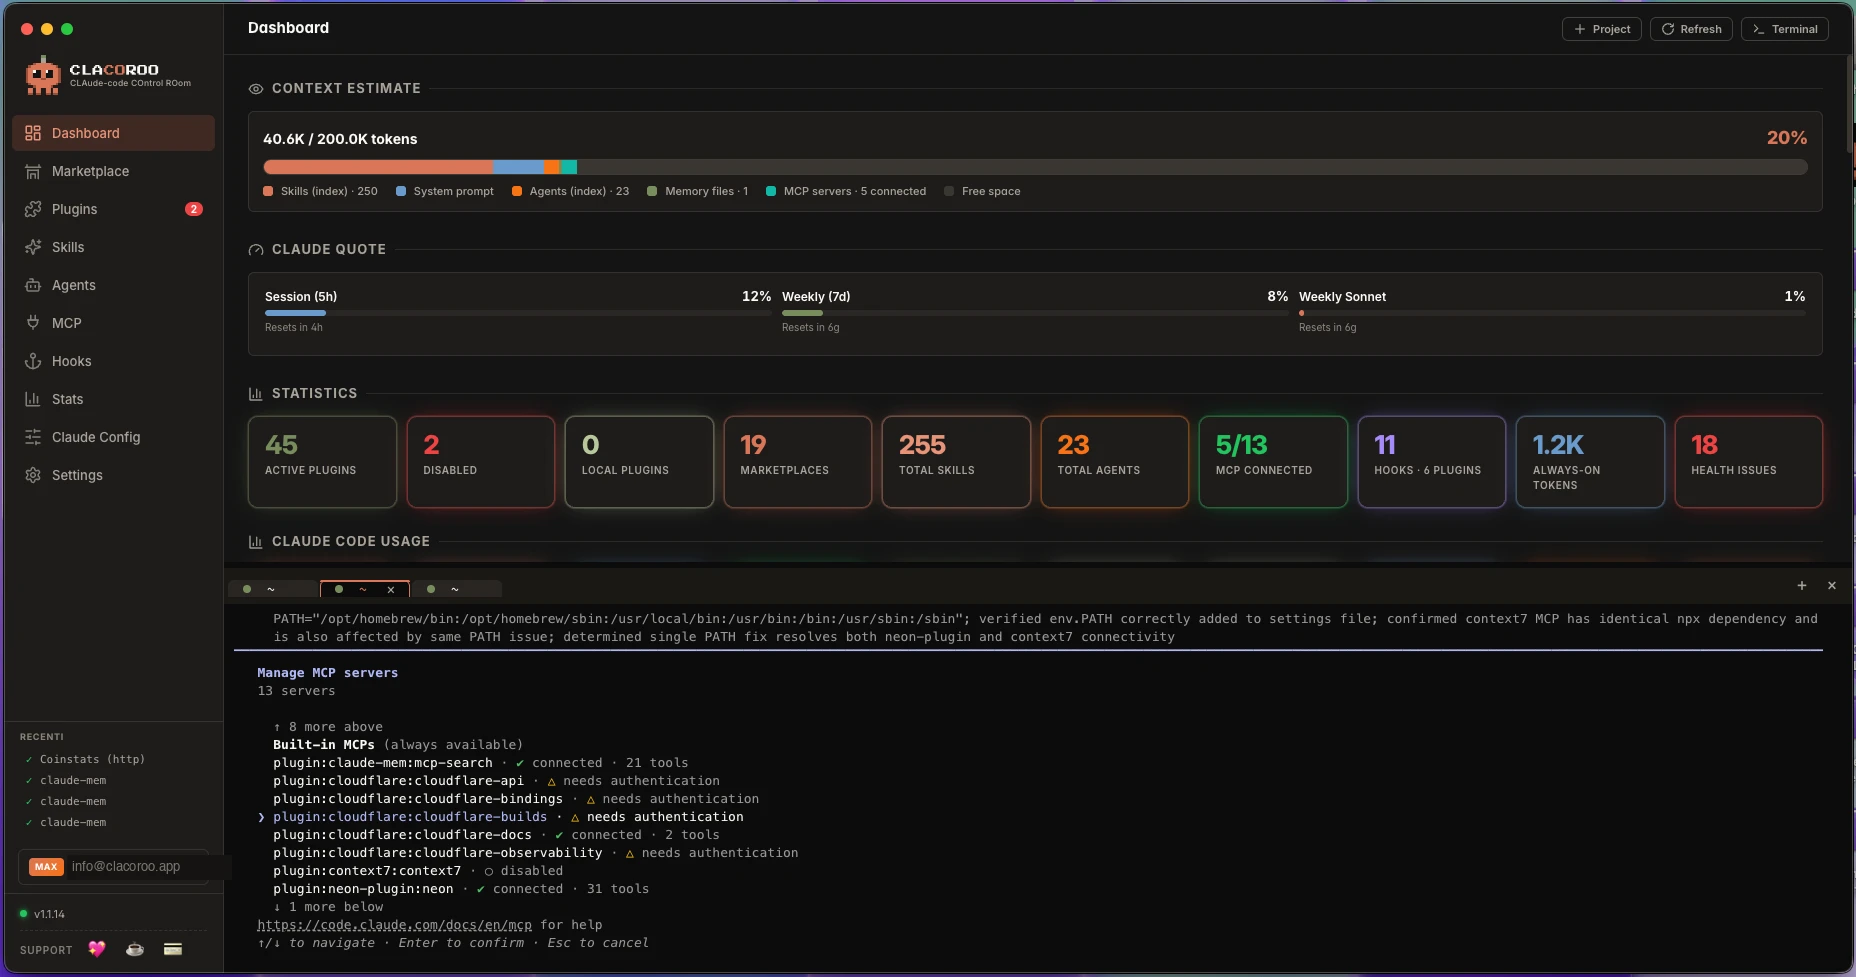This screenshot has width=1856, height=977.
Task: Switch to the first terminal tab
Action: pyautogui.click(x=273, y=589)
